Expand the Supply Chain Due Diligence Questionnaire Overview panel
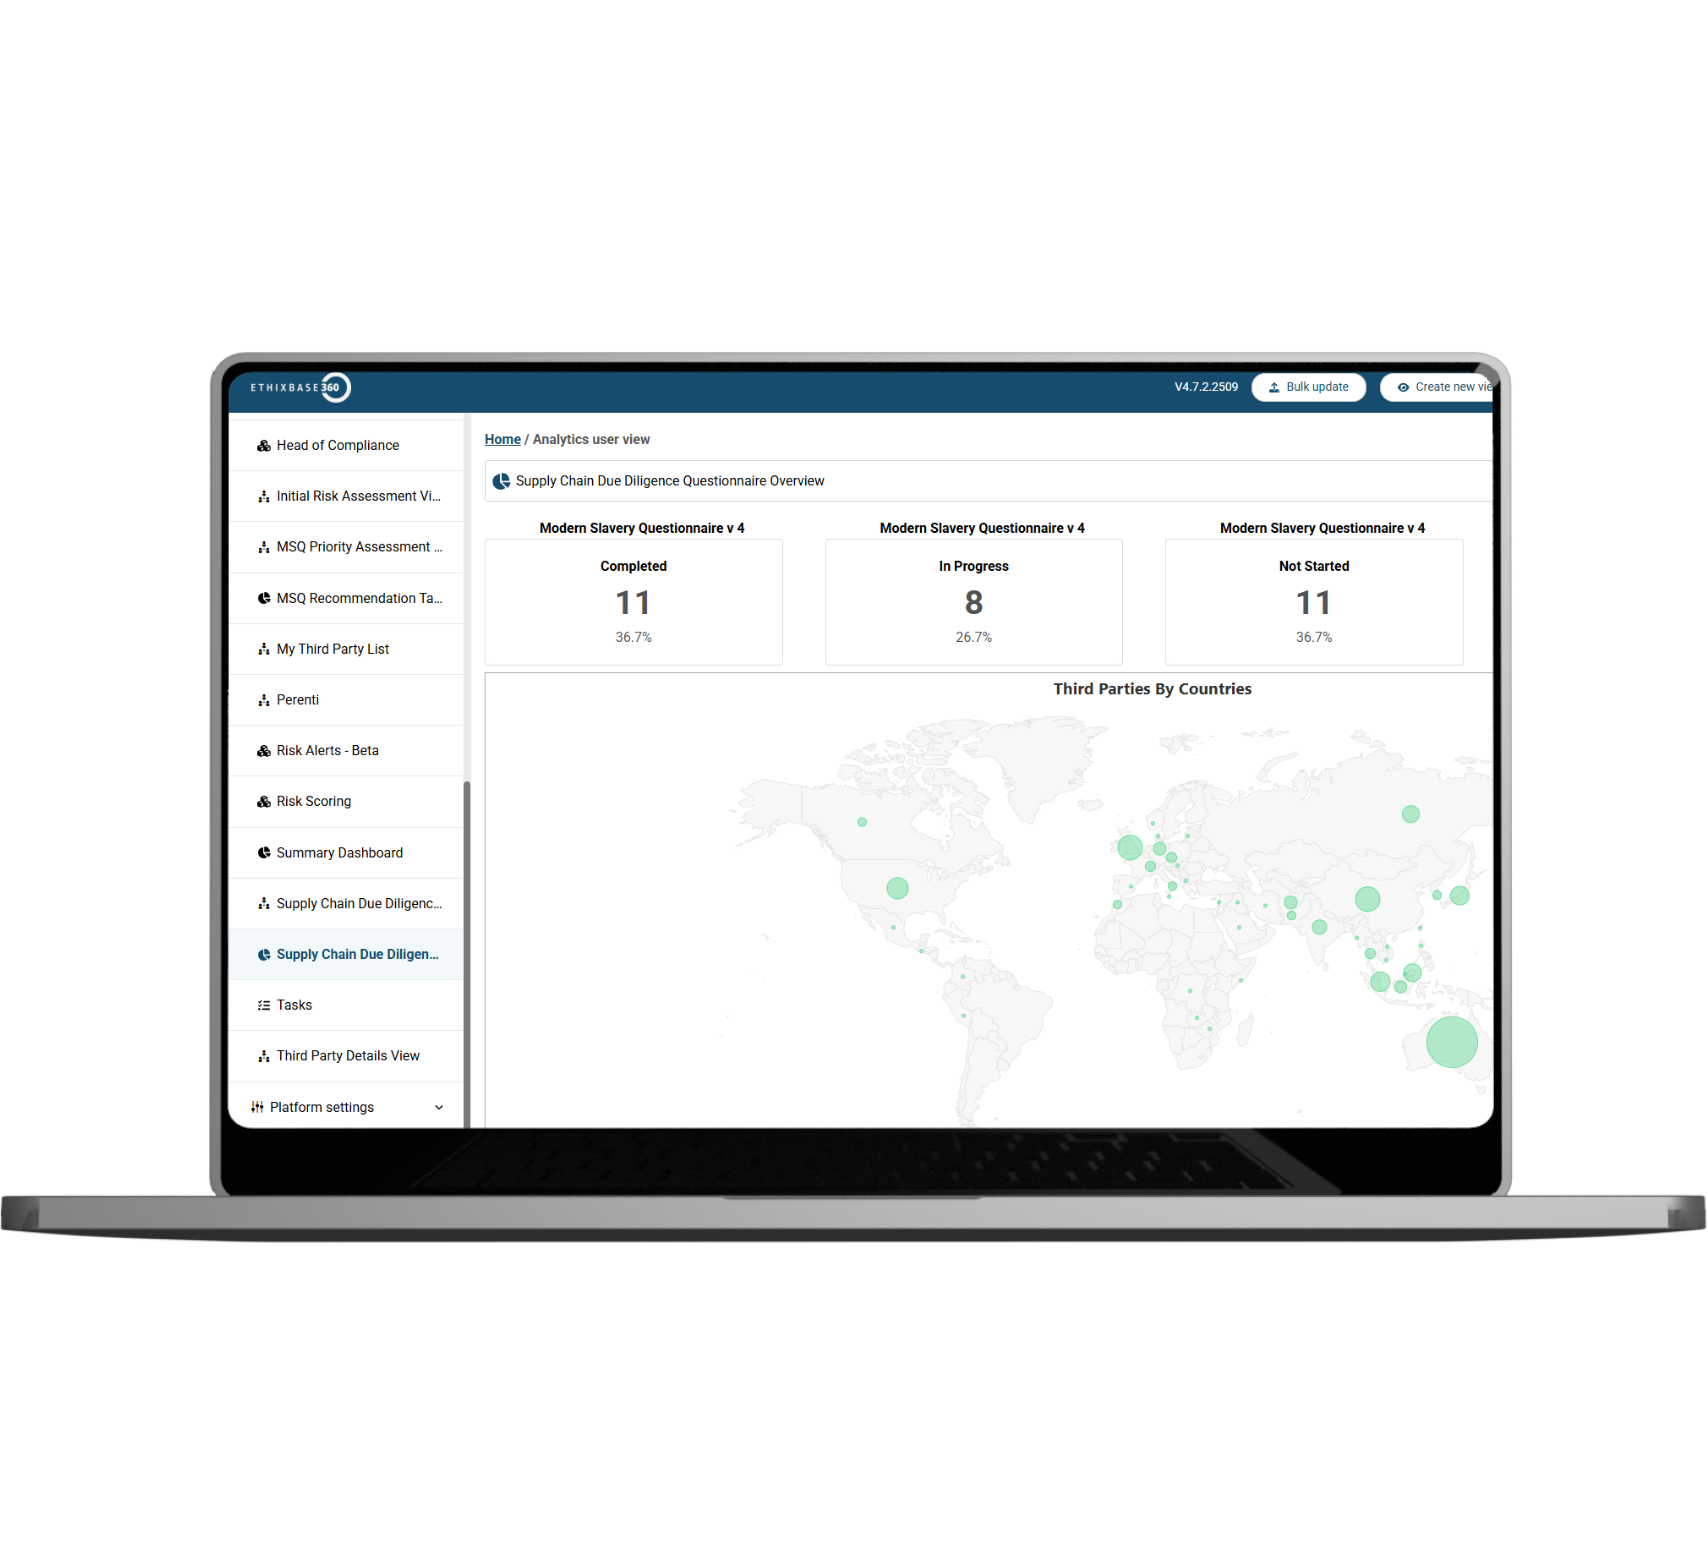 [x=670, y=480]
